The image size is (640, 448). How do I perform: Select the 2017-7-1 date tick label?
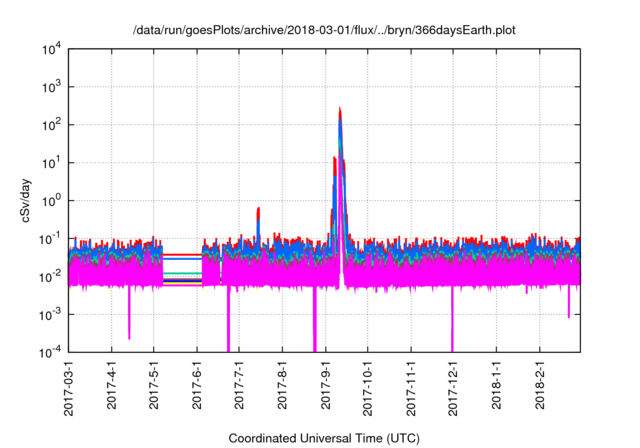tap(239, 387)
